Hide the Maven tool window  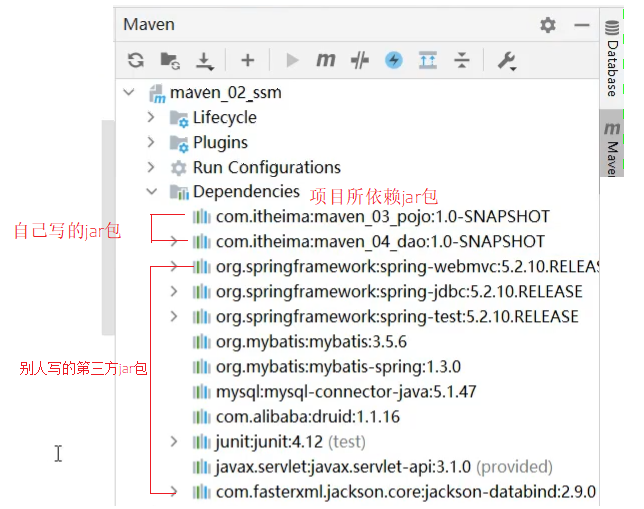[x=581, y=25]
